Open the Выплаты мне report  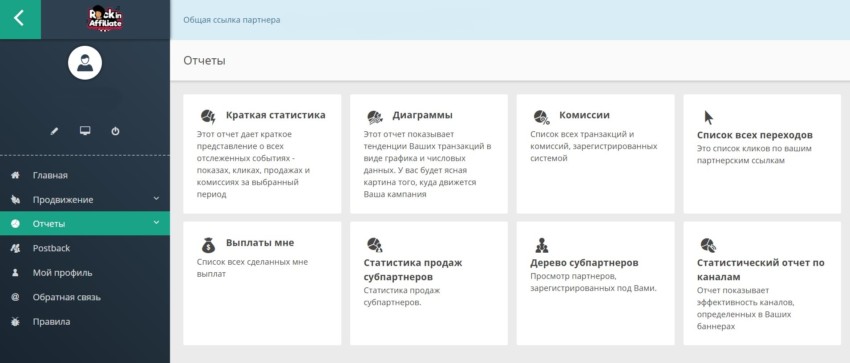260,243
